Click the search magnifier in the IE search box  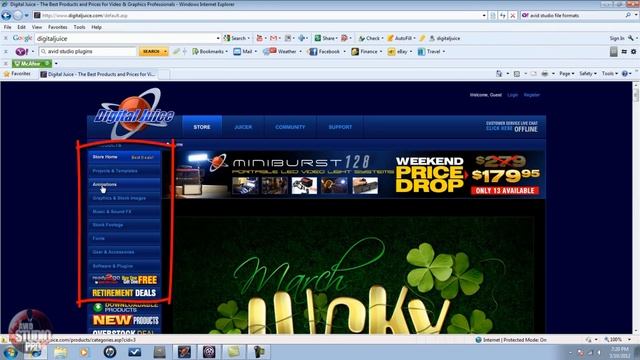[628, 15]
